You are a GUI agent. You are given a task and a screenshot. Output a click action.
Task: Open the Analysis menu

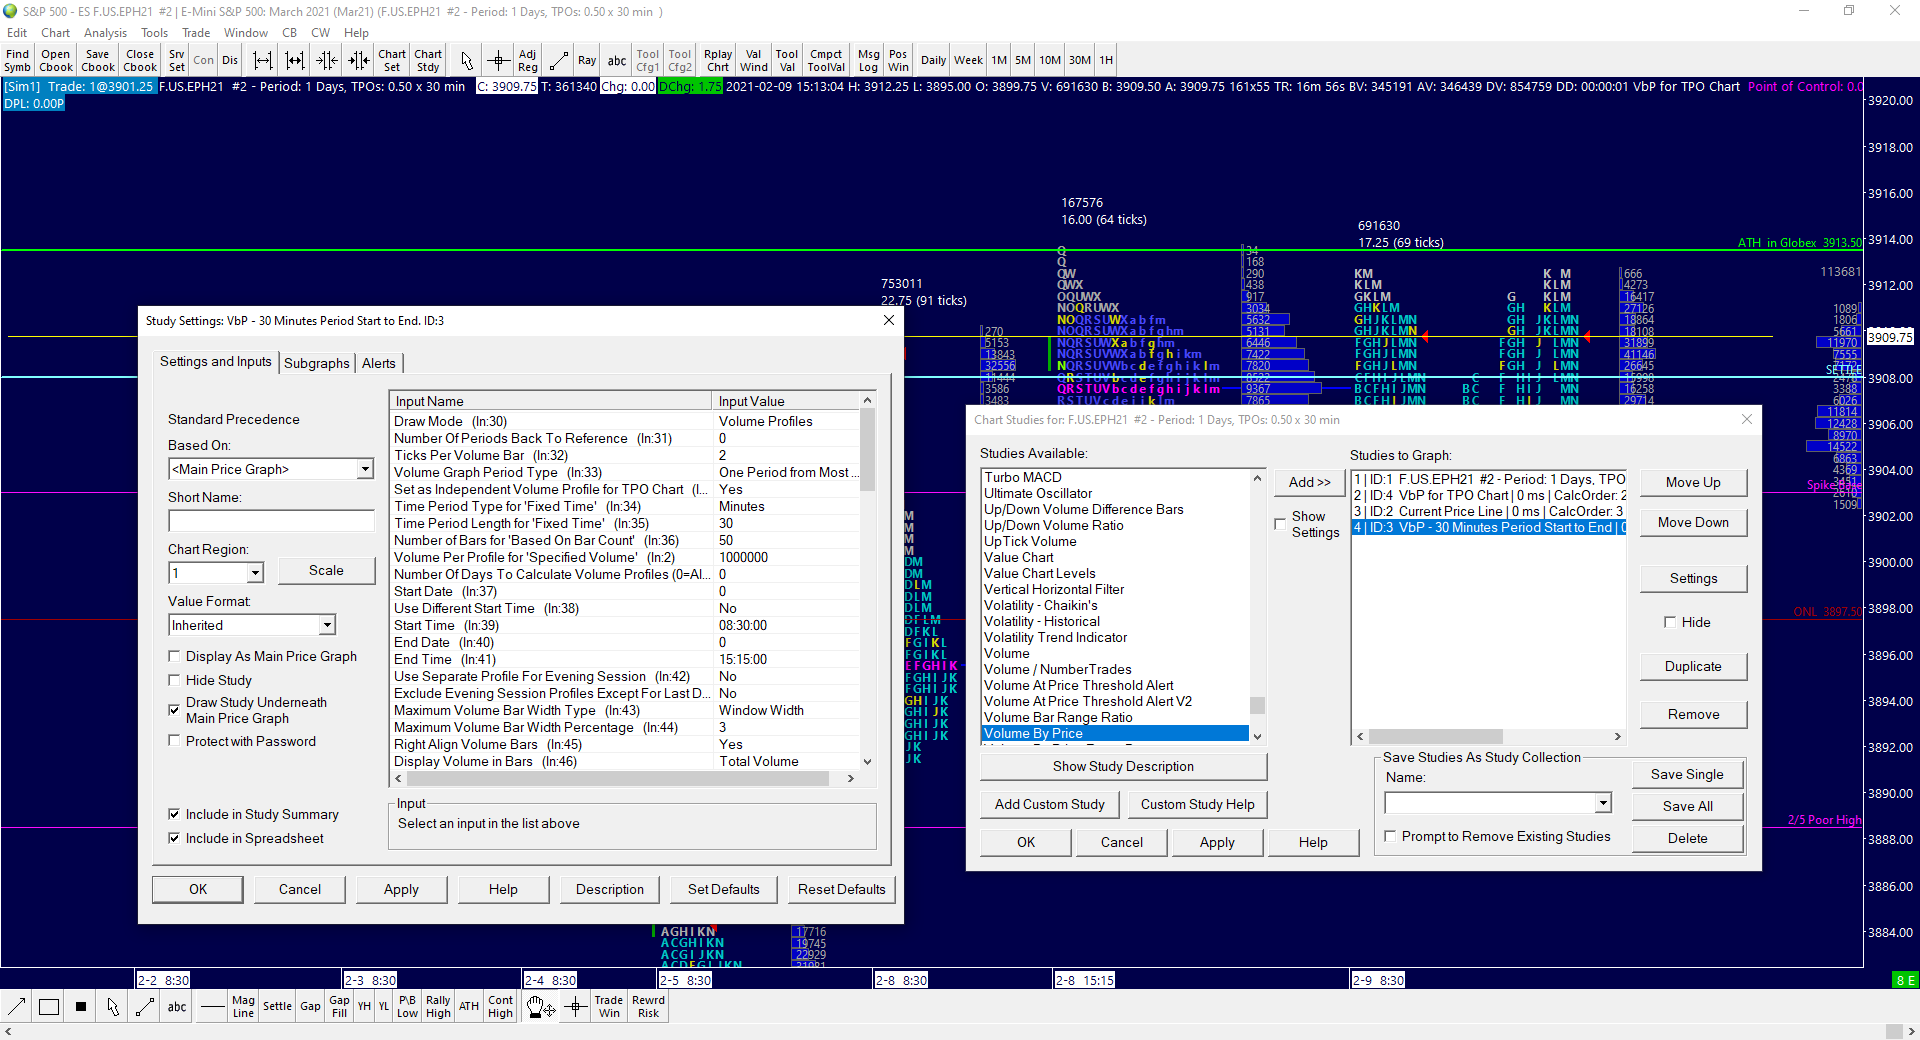click(x=105, y=33)
